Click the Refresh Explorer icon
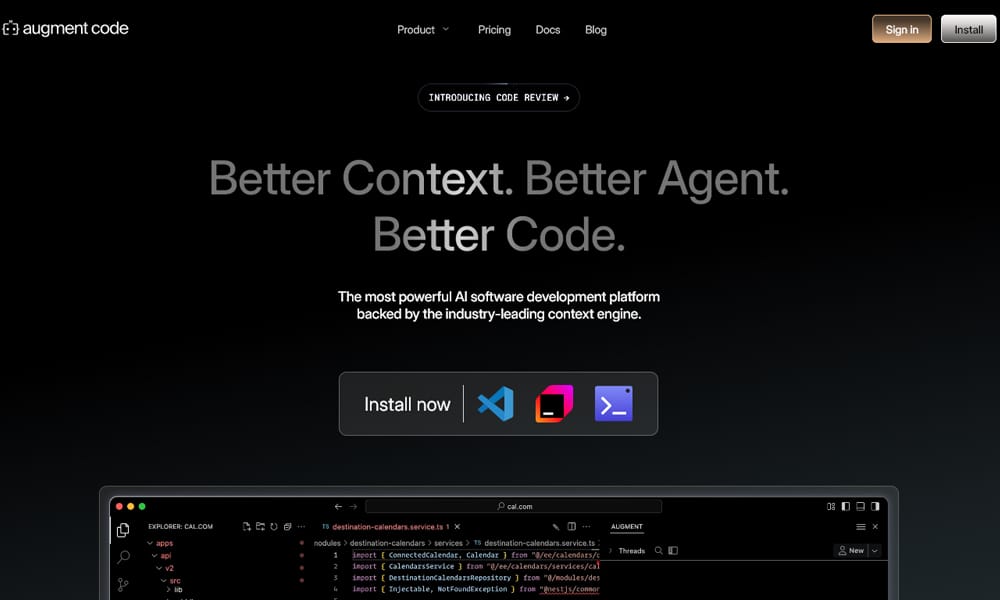 (274, 526)
